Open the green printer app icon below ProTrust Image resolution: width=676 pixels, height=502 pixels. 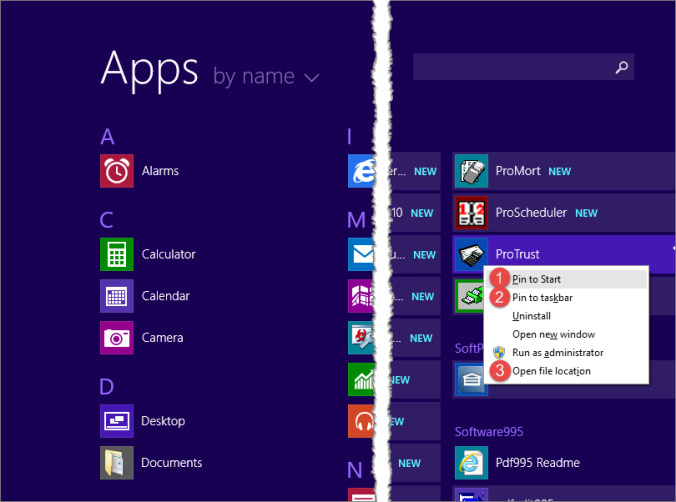tap(469, 296)
